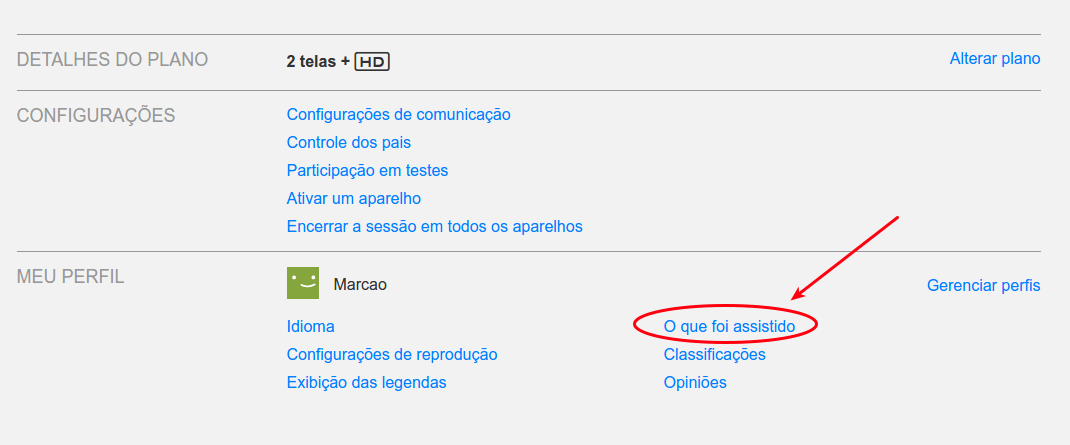
Task: Open Configurações de comunicação
Action: tap(399, 114)
